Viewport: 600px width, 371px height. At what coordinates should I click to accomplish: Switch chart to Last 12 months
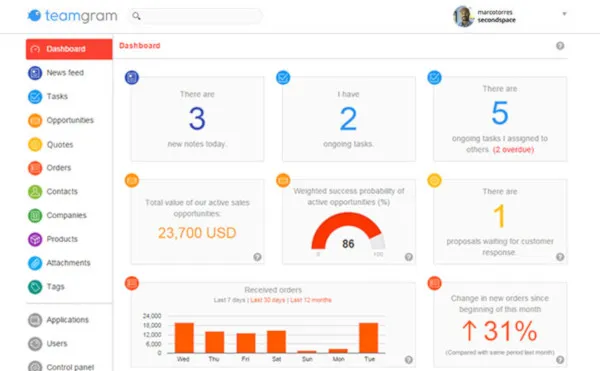tap(311, 300)
